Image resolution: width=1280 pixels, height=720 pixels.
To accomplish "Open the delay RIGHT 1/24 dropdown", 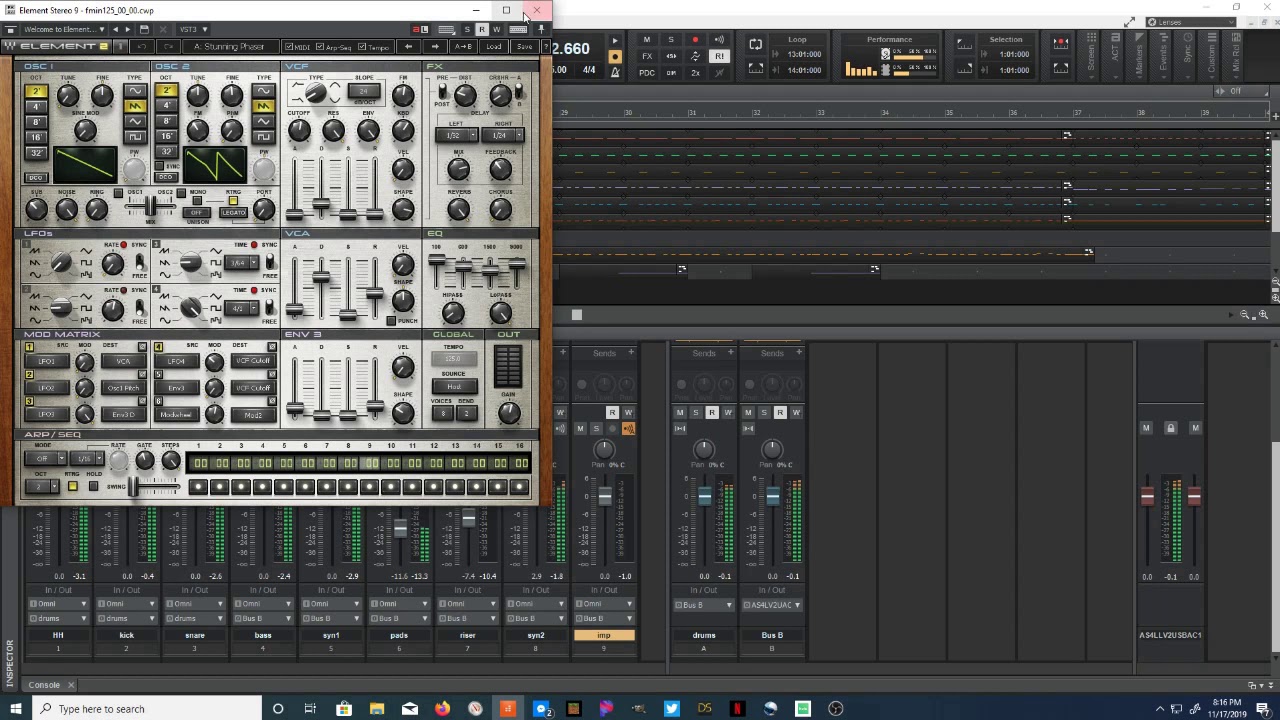I will tap(502, 136).
